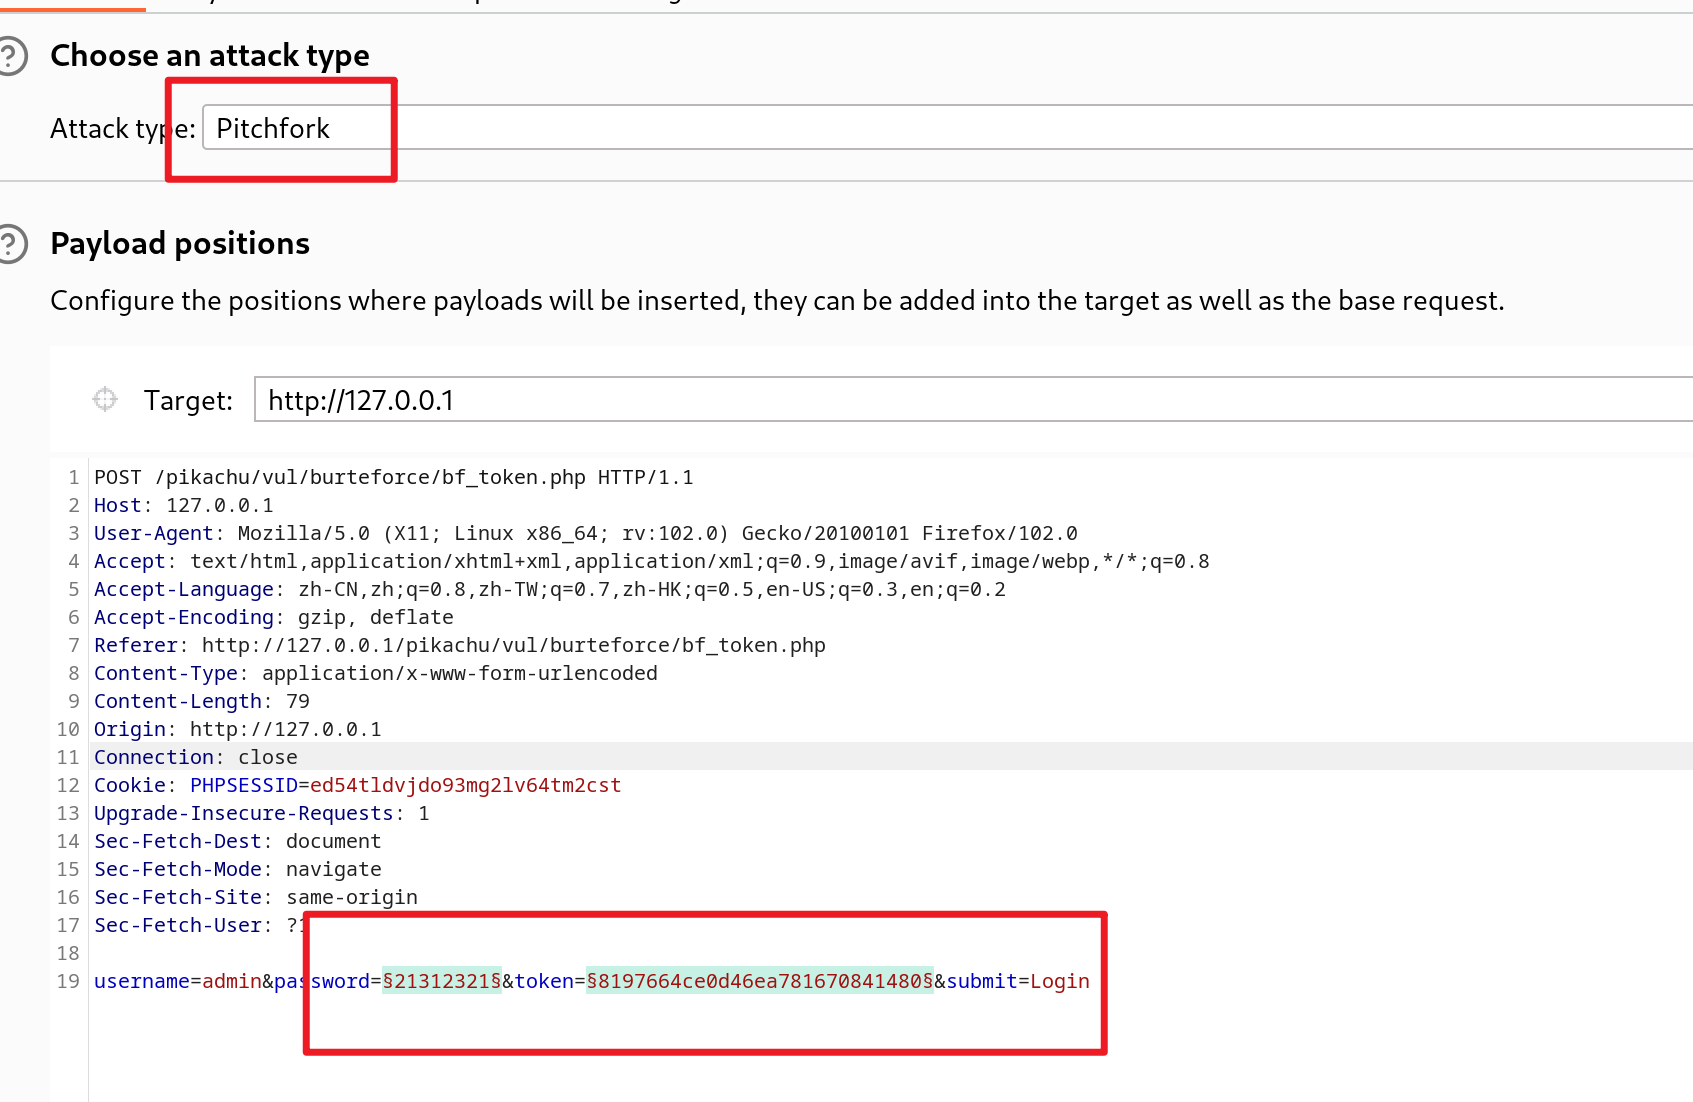
Task: Click the username=admin parameter
Action: pyautogui.click(x=178, y=981)
